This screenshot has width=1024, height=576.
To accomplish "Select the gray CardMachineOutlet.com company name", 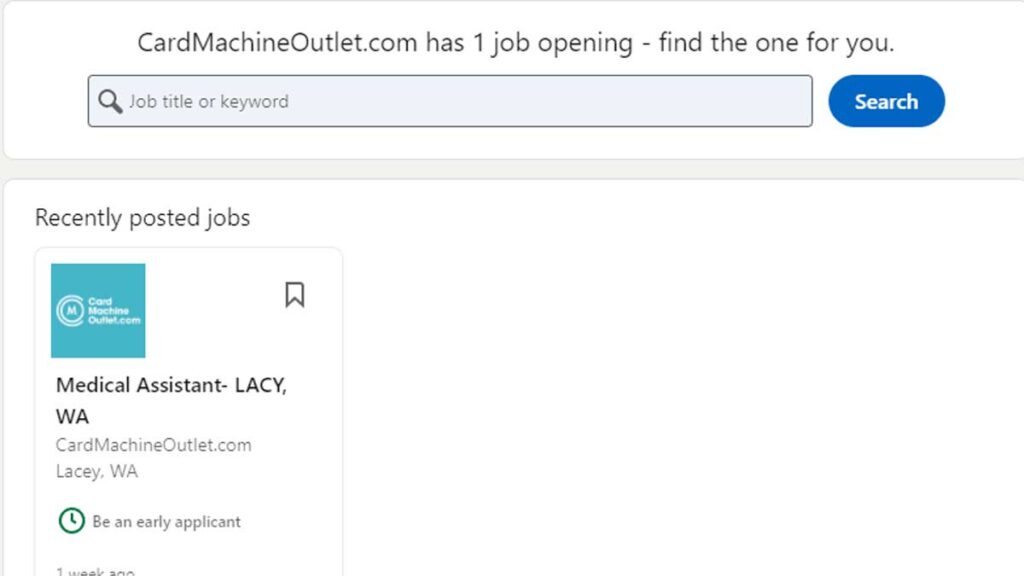I will tap(153, 445).
